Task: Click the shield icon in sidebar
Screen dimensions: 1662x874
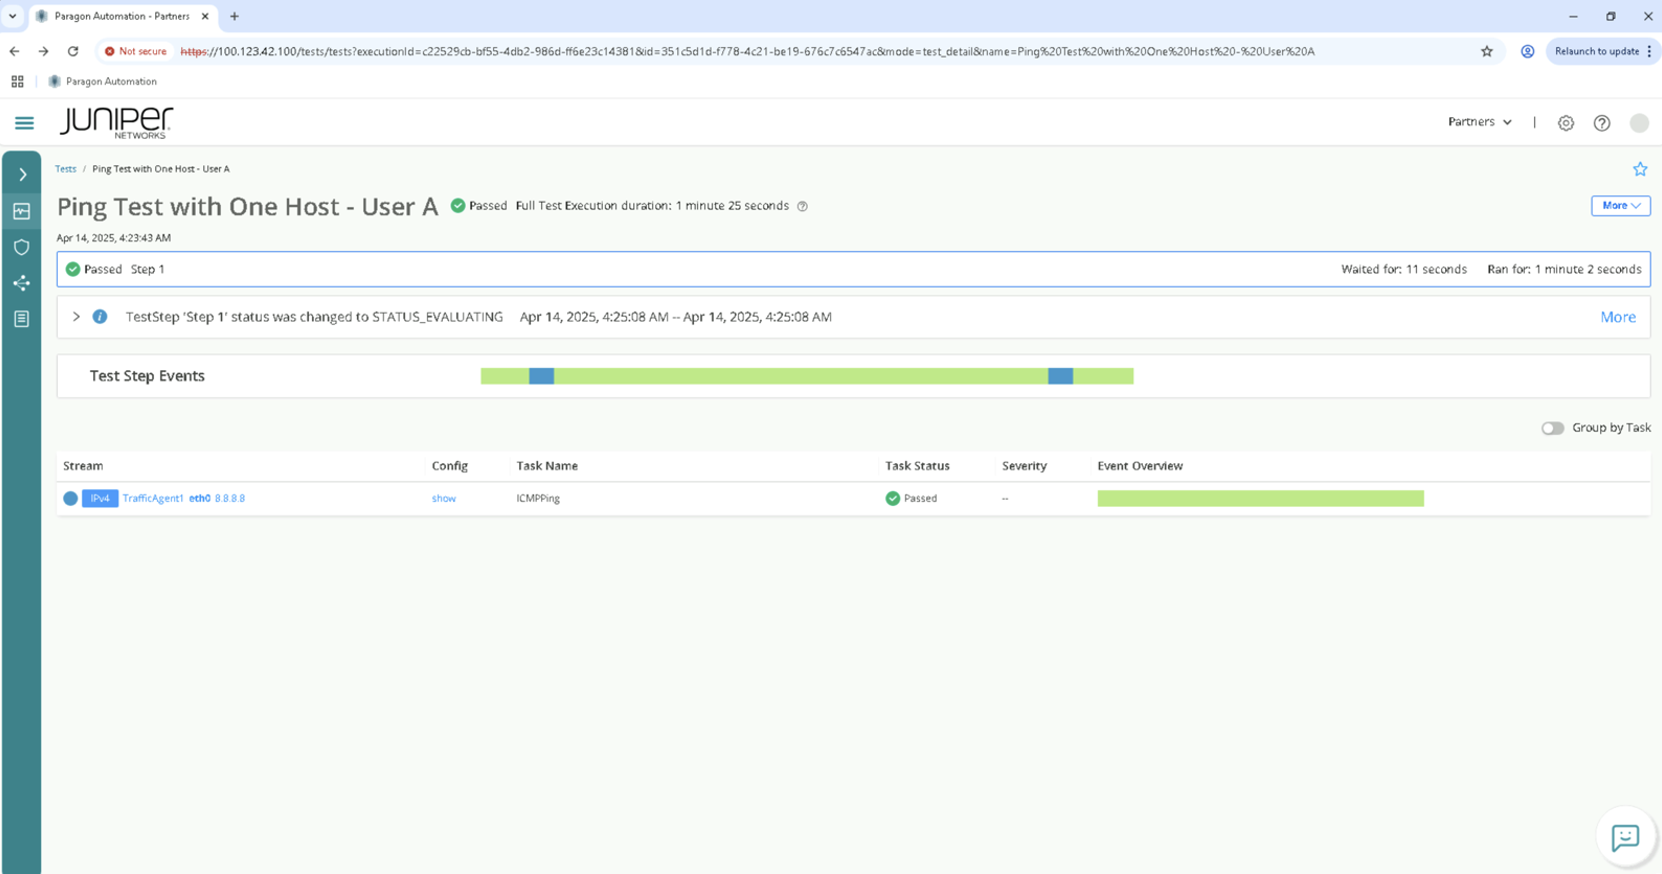Action: (22, 247)
